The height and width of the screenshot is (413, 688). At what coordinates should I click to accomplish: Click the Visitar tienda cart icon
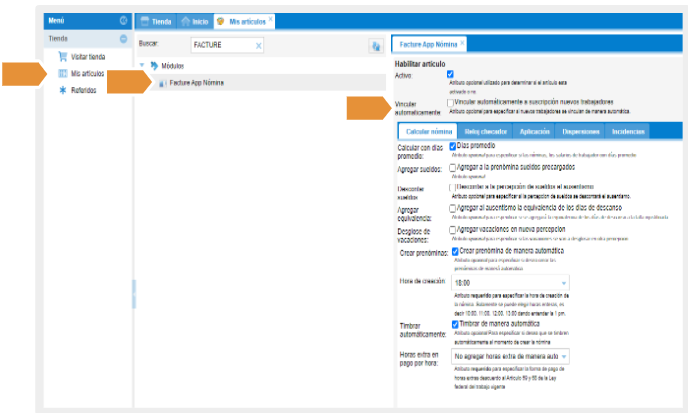point(63,57)
